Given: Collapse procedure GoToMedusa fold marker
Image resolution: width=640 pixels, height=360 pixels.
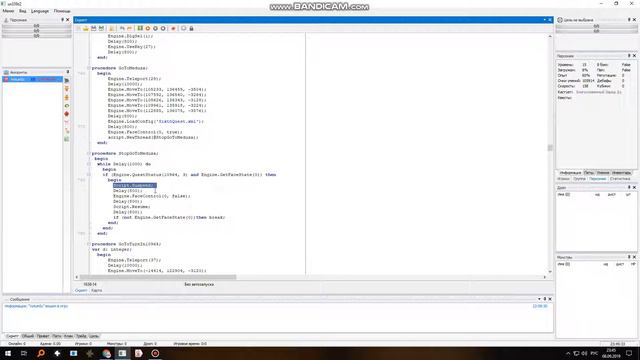Looking at the screenshot, I should tap(89, 68).
